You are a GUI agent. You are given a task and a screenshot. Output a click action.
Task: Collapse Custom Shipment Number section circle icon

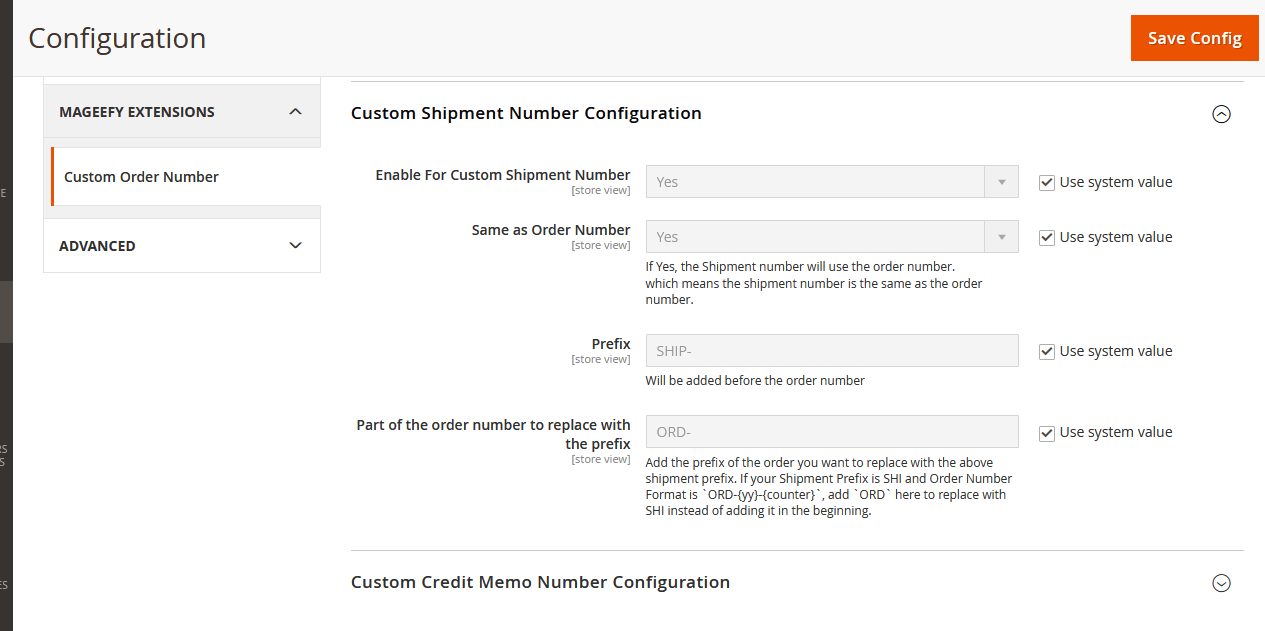1221,114
